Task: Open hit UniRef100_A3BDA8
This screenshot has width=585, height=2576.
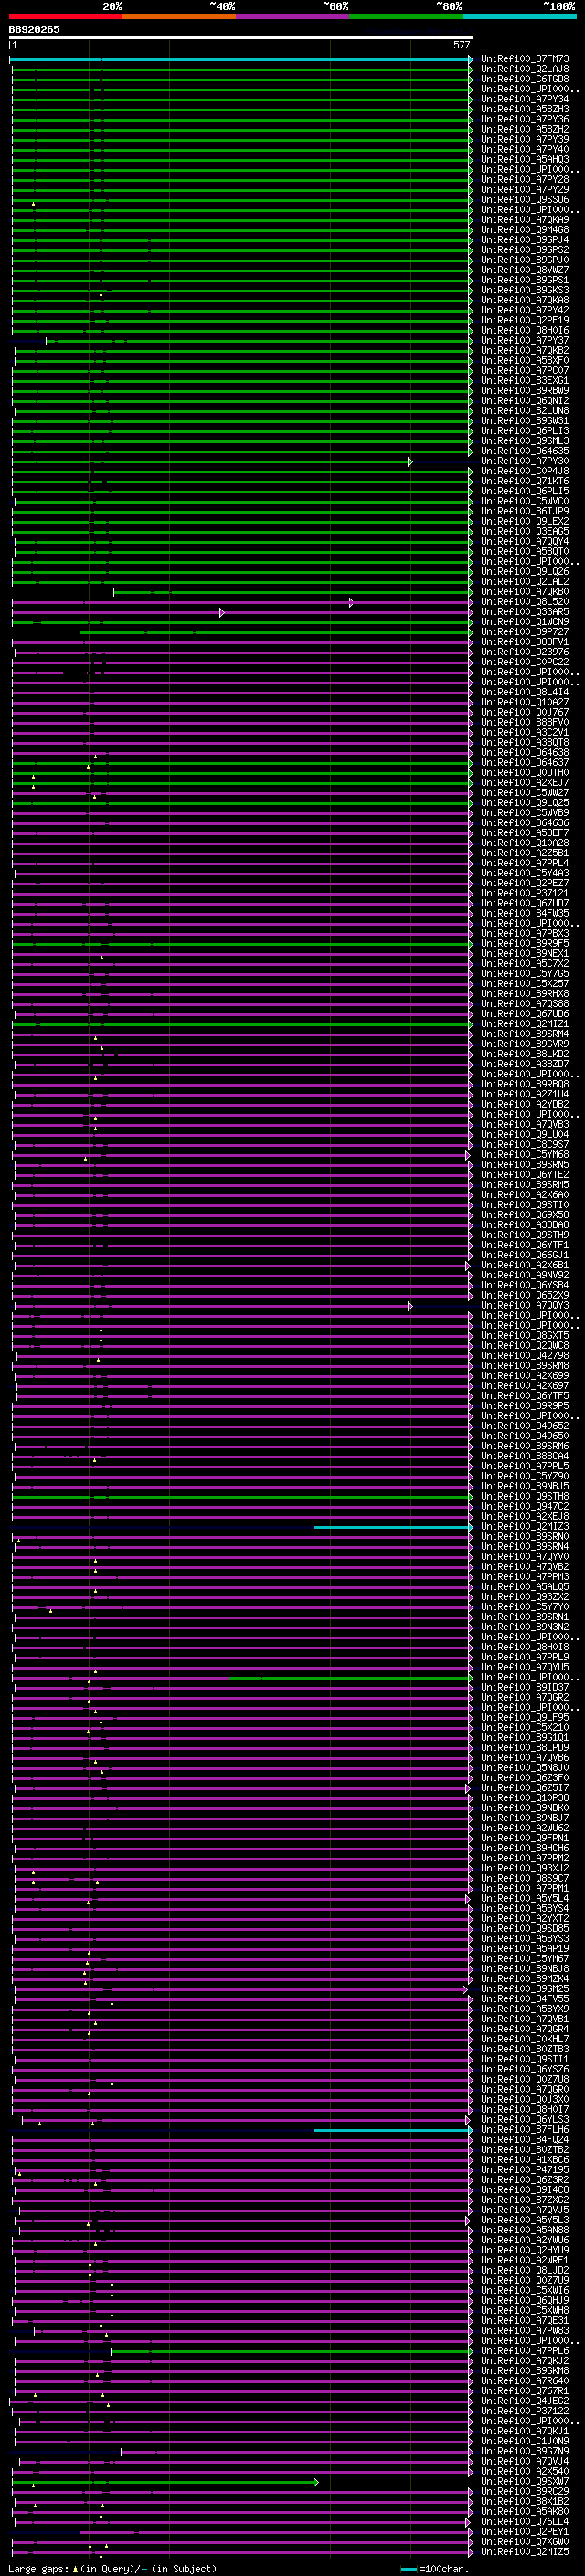Action: (x=524, y=1225)
